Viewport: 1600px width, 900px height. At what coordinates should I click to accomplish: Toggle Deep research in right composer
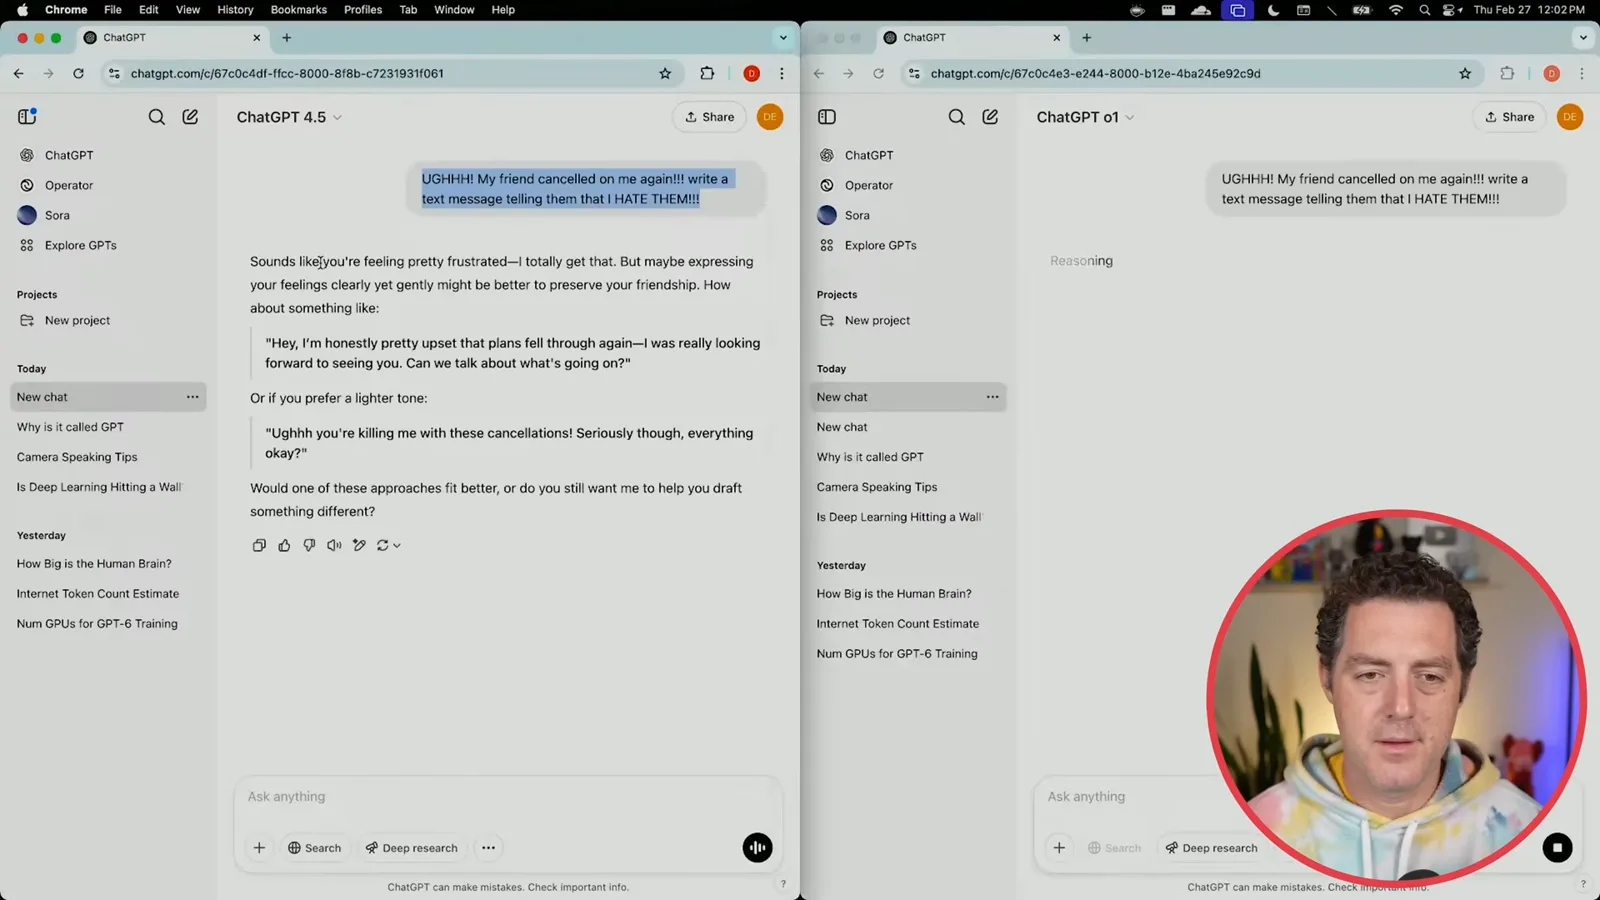[1211, 847]
